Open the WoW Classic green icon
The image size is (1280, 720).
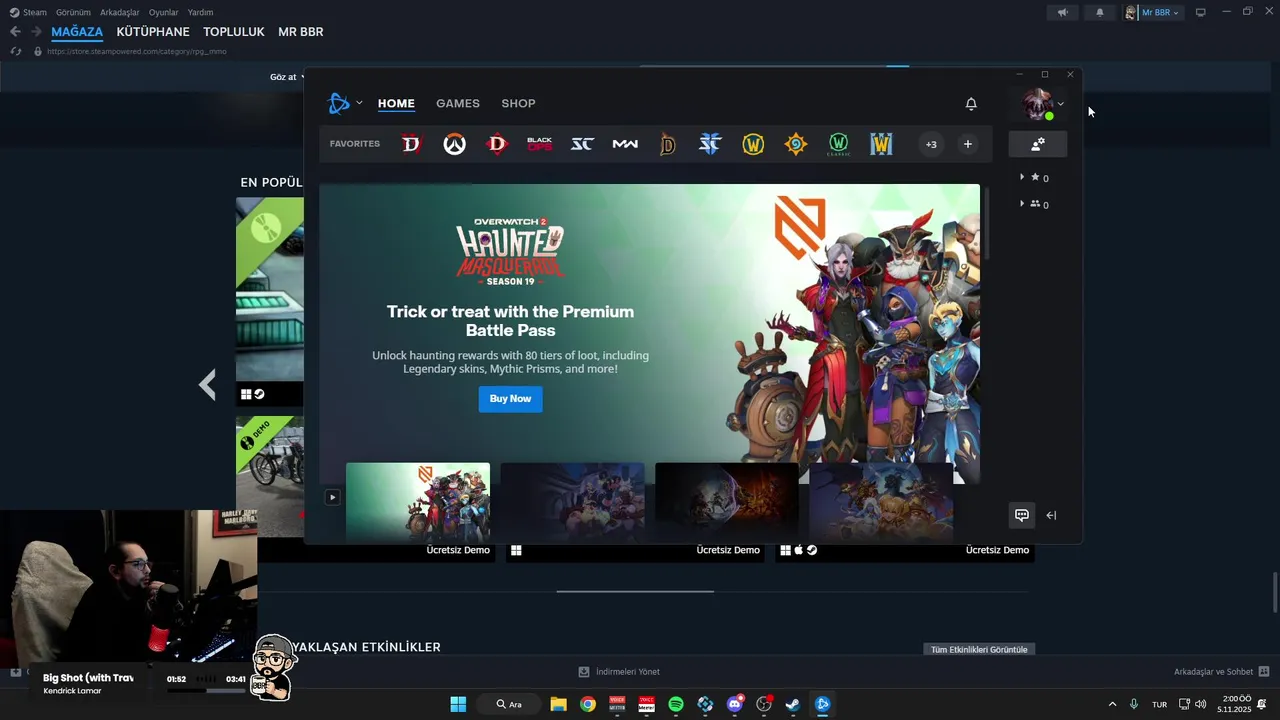point(838,144)
